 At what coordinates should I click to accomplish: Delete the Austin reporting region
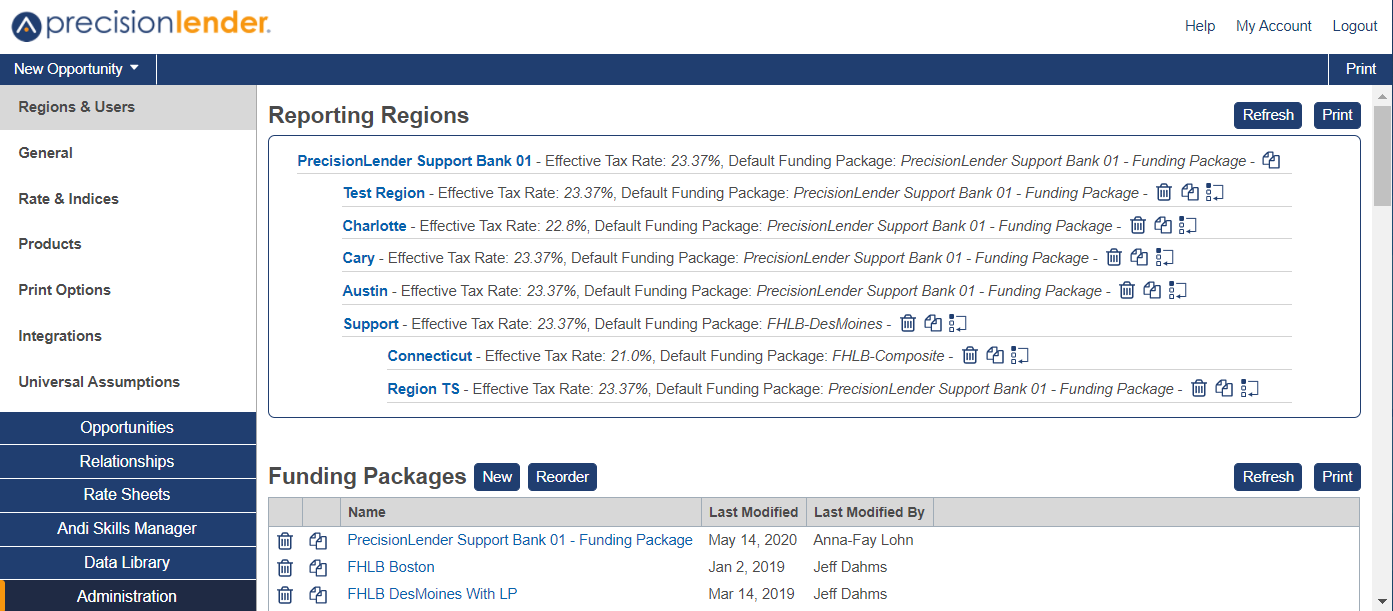[x=1127, y=290]
